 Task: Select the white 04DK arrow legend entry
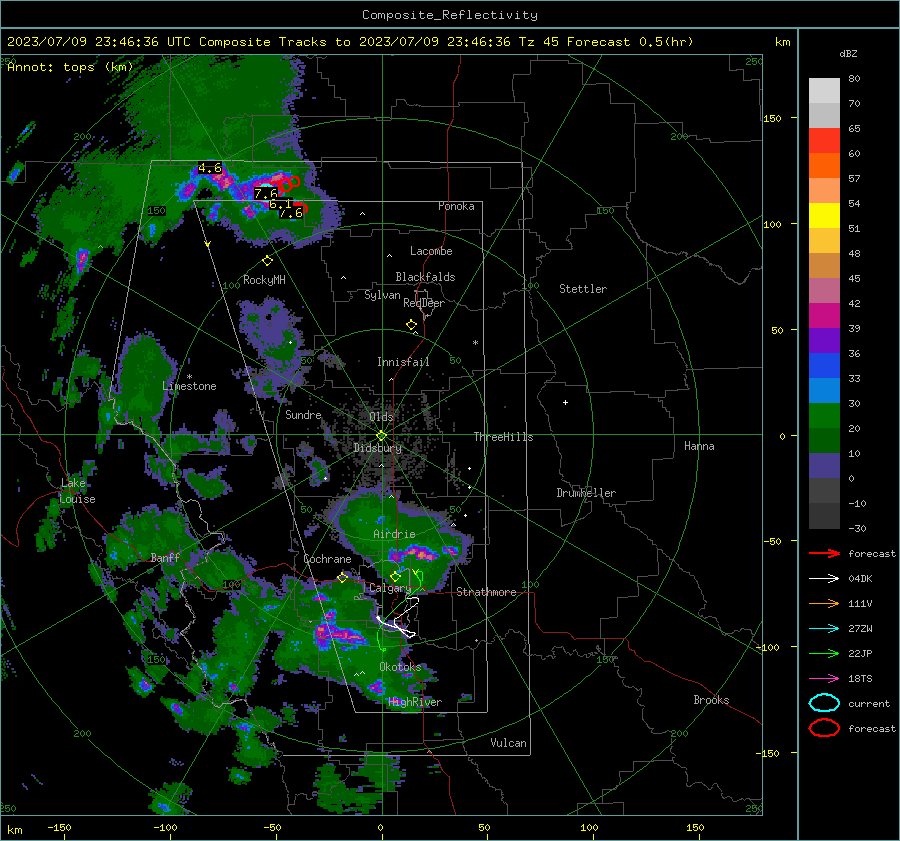[824, 578]
